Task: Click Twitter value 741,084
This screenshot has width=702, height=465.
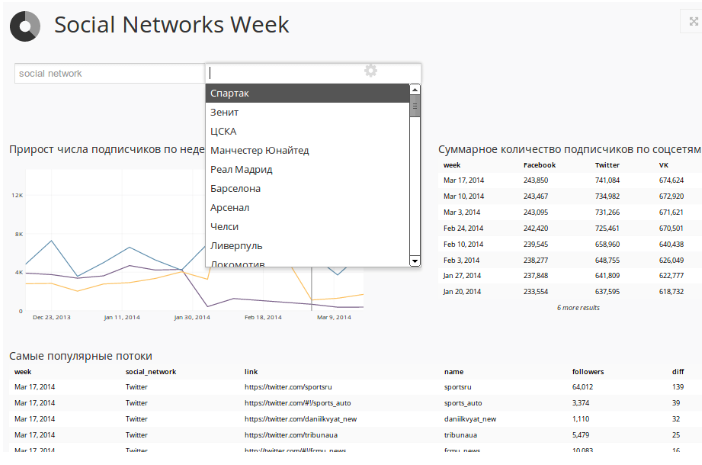Action: click(x=607, y=180)
